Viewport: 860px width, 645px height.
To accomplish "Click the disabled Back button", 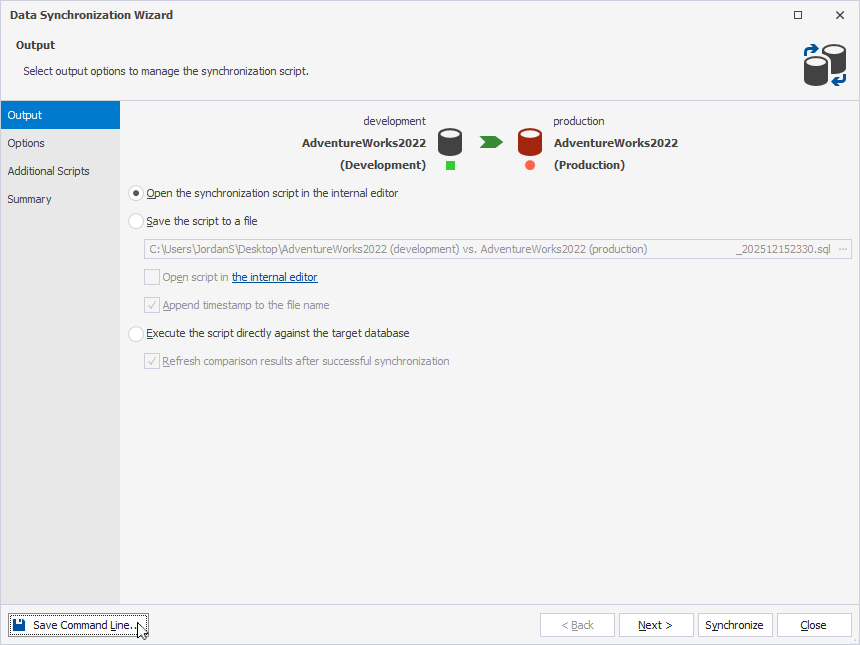I will pyautogui.click(x=577, y=625).
